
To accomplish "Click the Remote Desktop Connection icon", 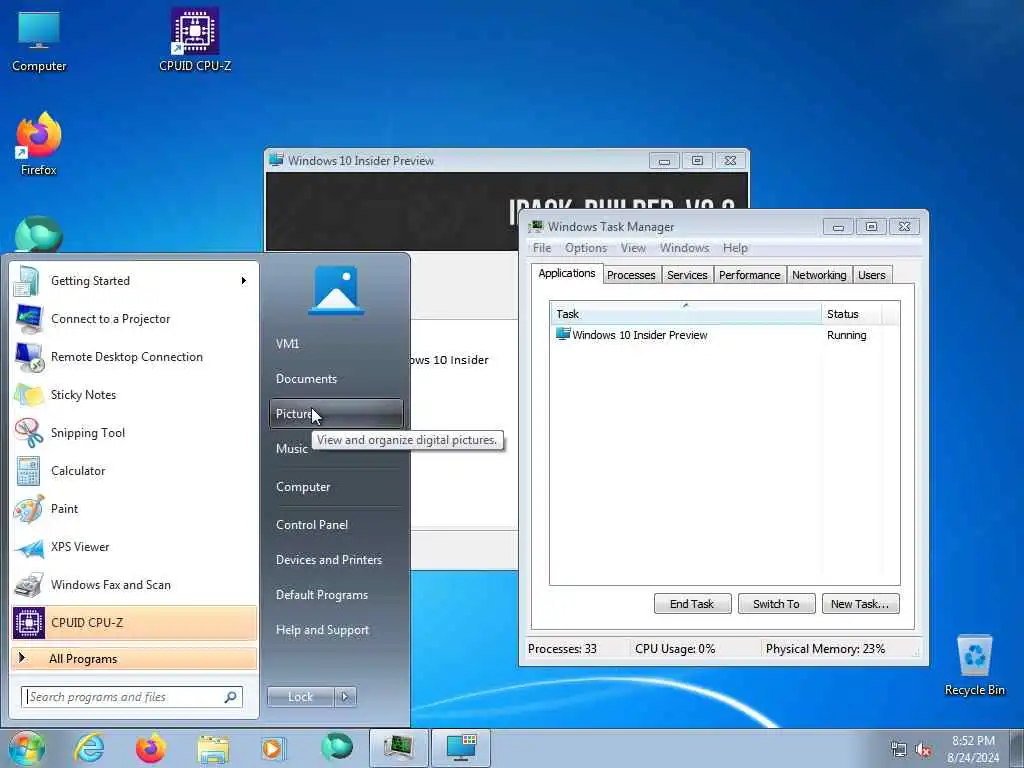I will [28, 357].
